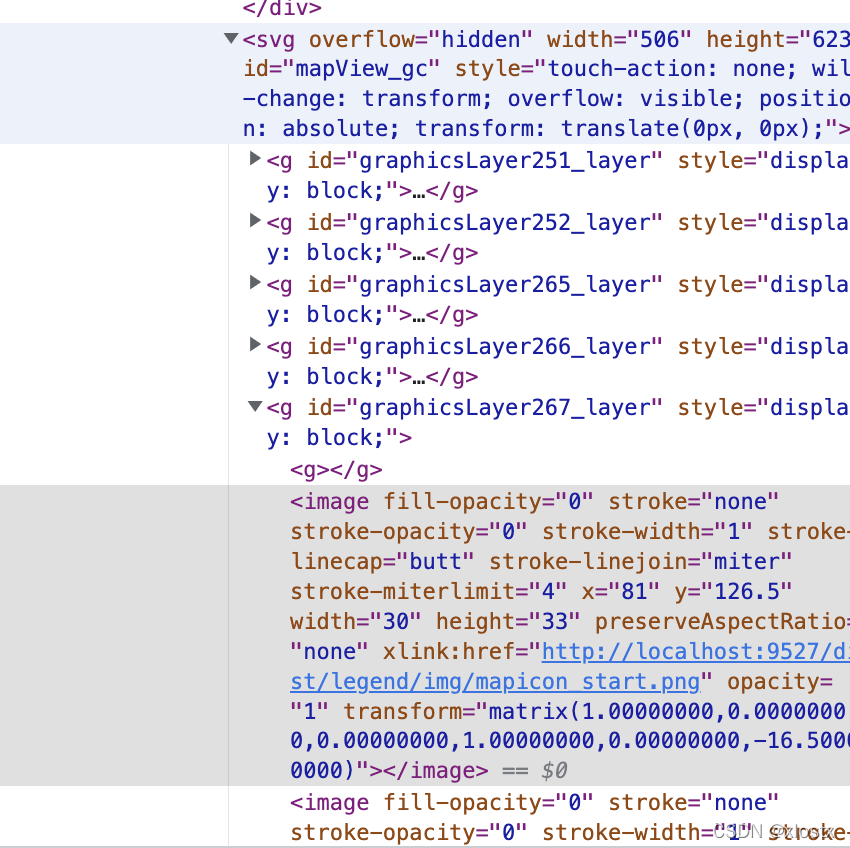The image size is (850, 848).
Task: Expand the graphicsLayer252_layer element
Action: [255, 222]
